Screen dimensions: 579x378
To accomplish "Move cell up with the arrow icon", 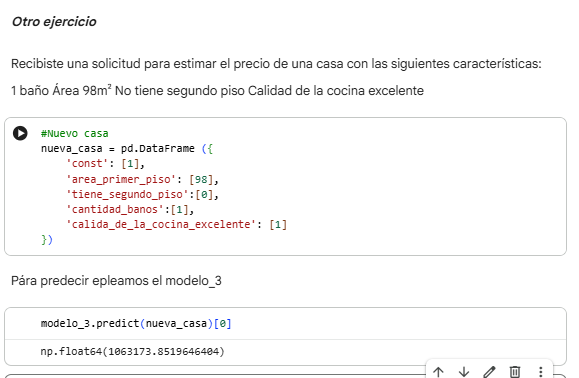I will click(438, 371).
